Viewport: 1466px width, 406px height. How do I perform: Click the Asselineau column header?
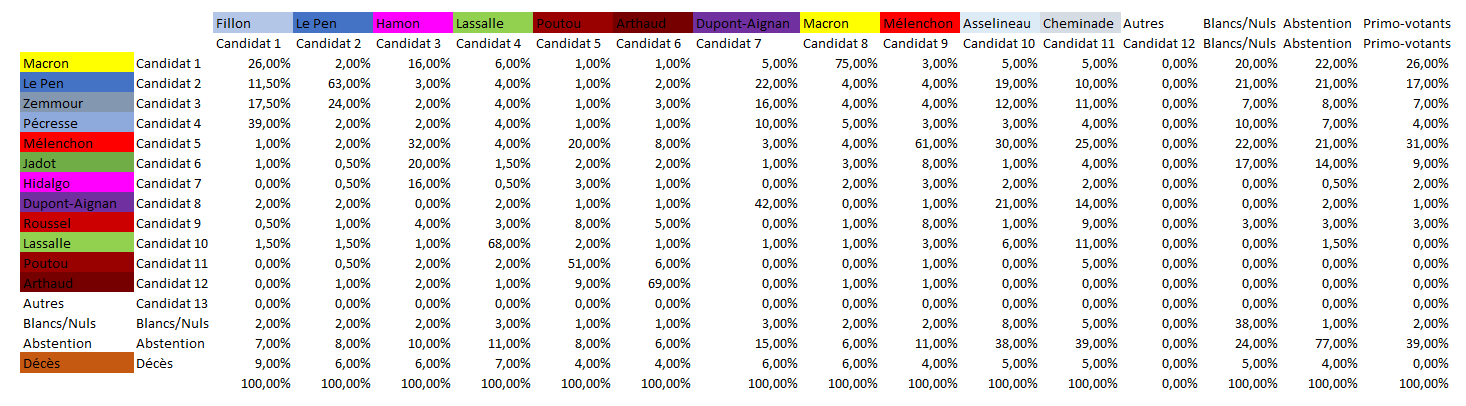(999, 23)
